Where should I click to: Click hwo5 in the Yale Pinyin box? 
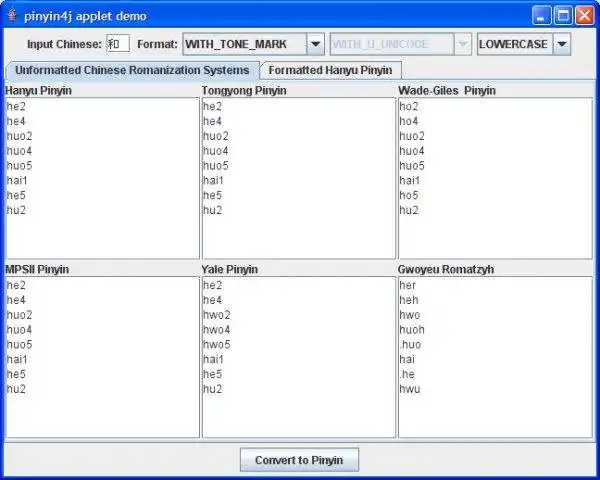tap(217, 344)
